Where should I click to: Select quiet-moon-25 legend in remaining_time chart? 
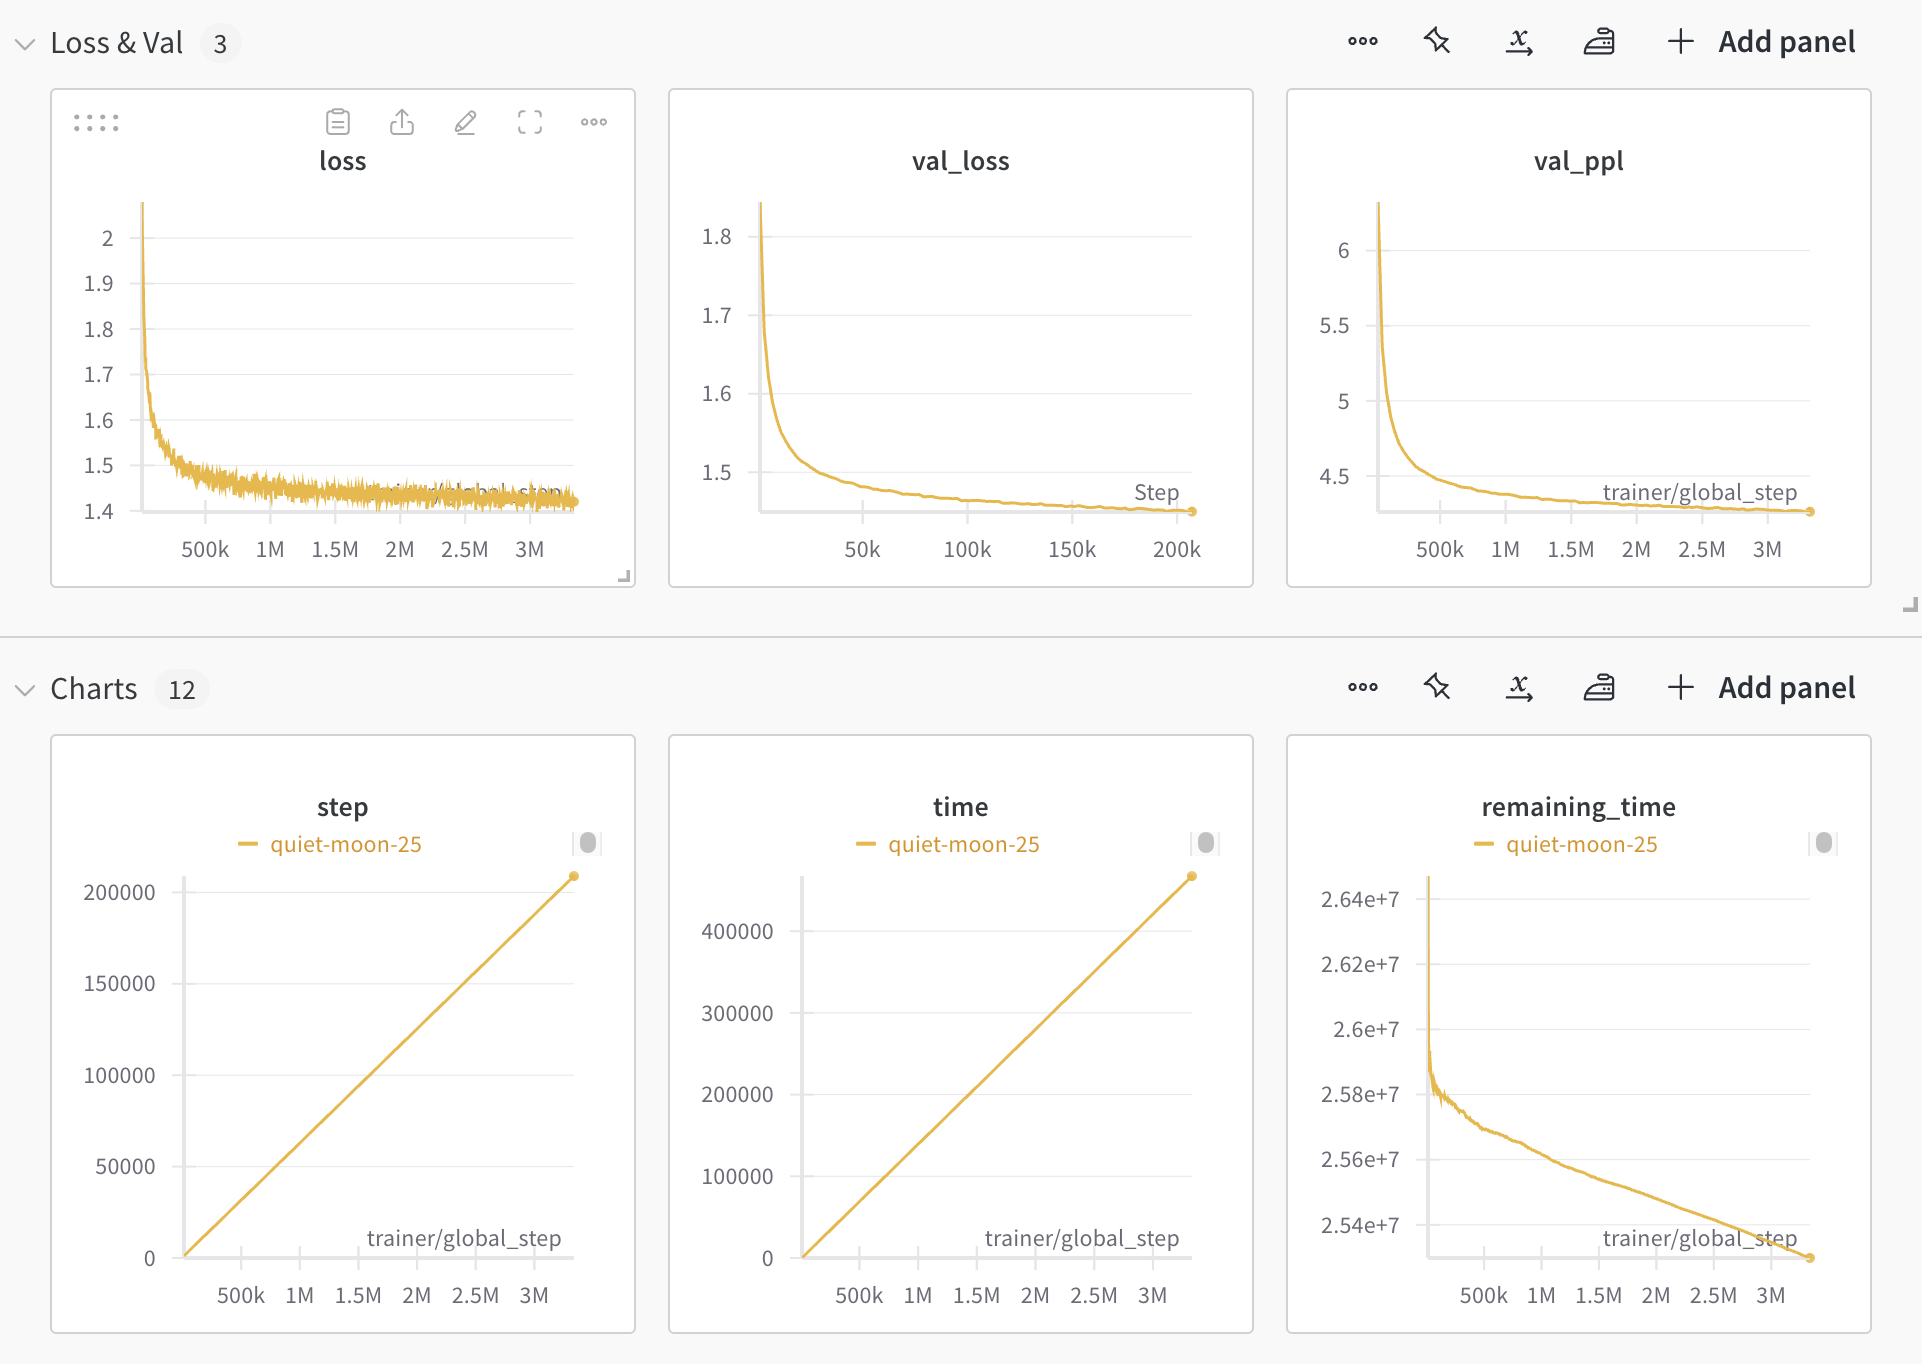pyautogui.click(x=1566, y=844)
